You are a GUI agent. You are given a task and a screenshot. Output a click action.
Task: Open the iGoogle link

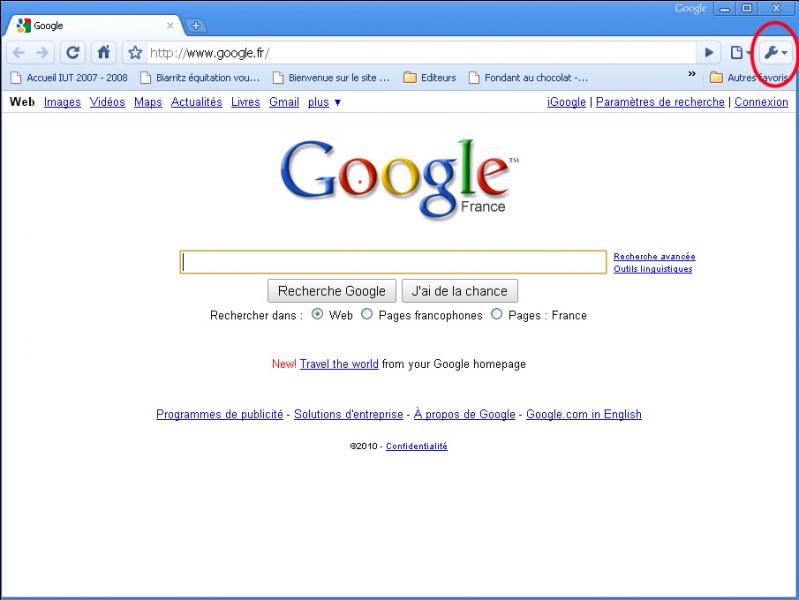tap(566, 102)
